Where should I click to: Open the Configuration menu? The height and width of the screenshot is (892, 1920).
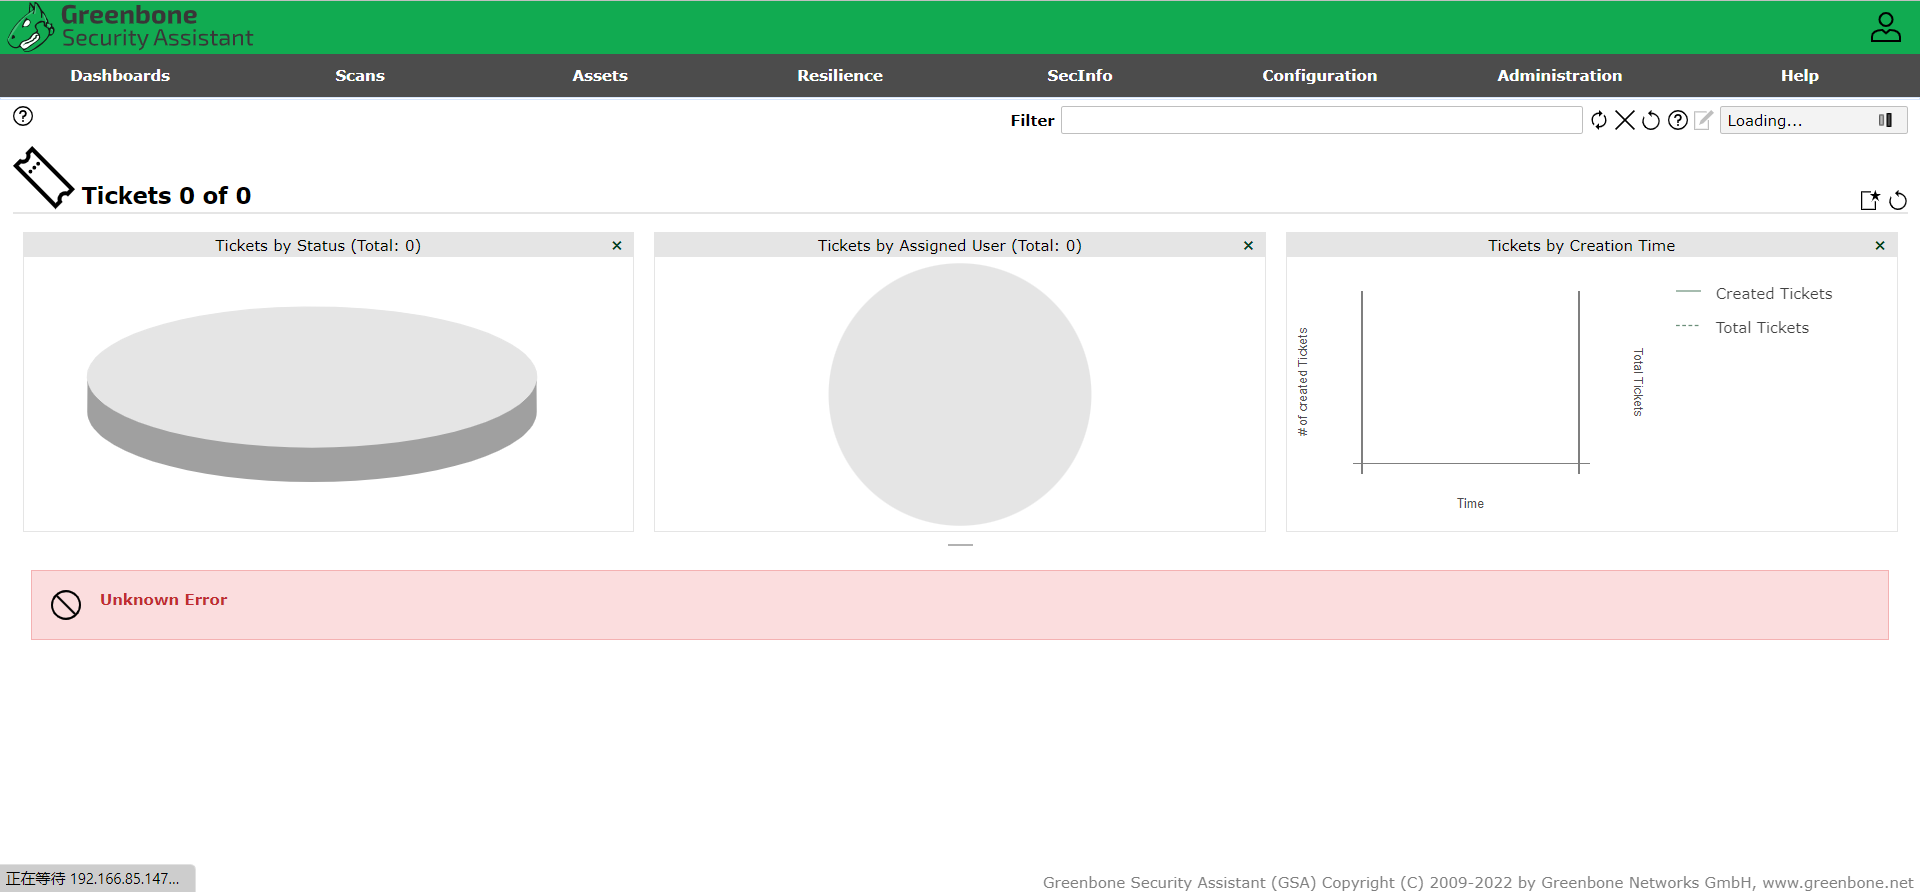pyautogui.click(x=1319, y=75)
